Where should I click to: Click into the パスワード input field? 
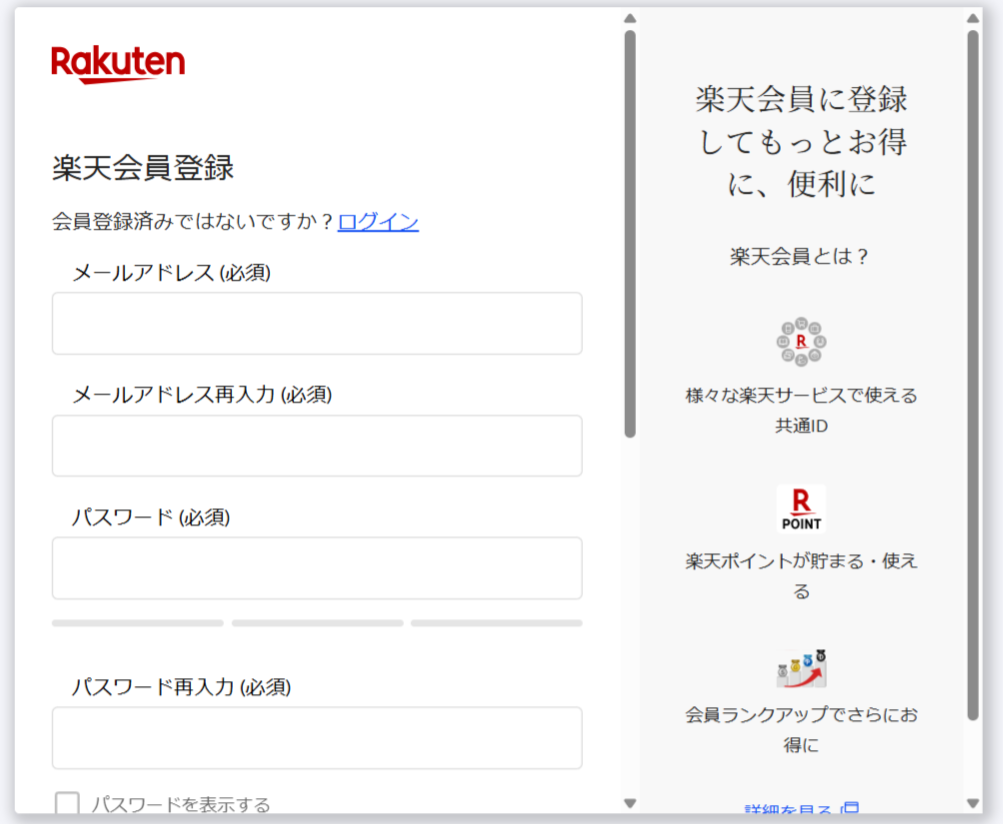pos(317,568)
